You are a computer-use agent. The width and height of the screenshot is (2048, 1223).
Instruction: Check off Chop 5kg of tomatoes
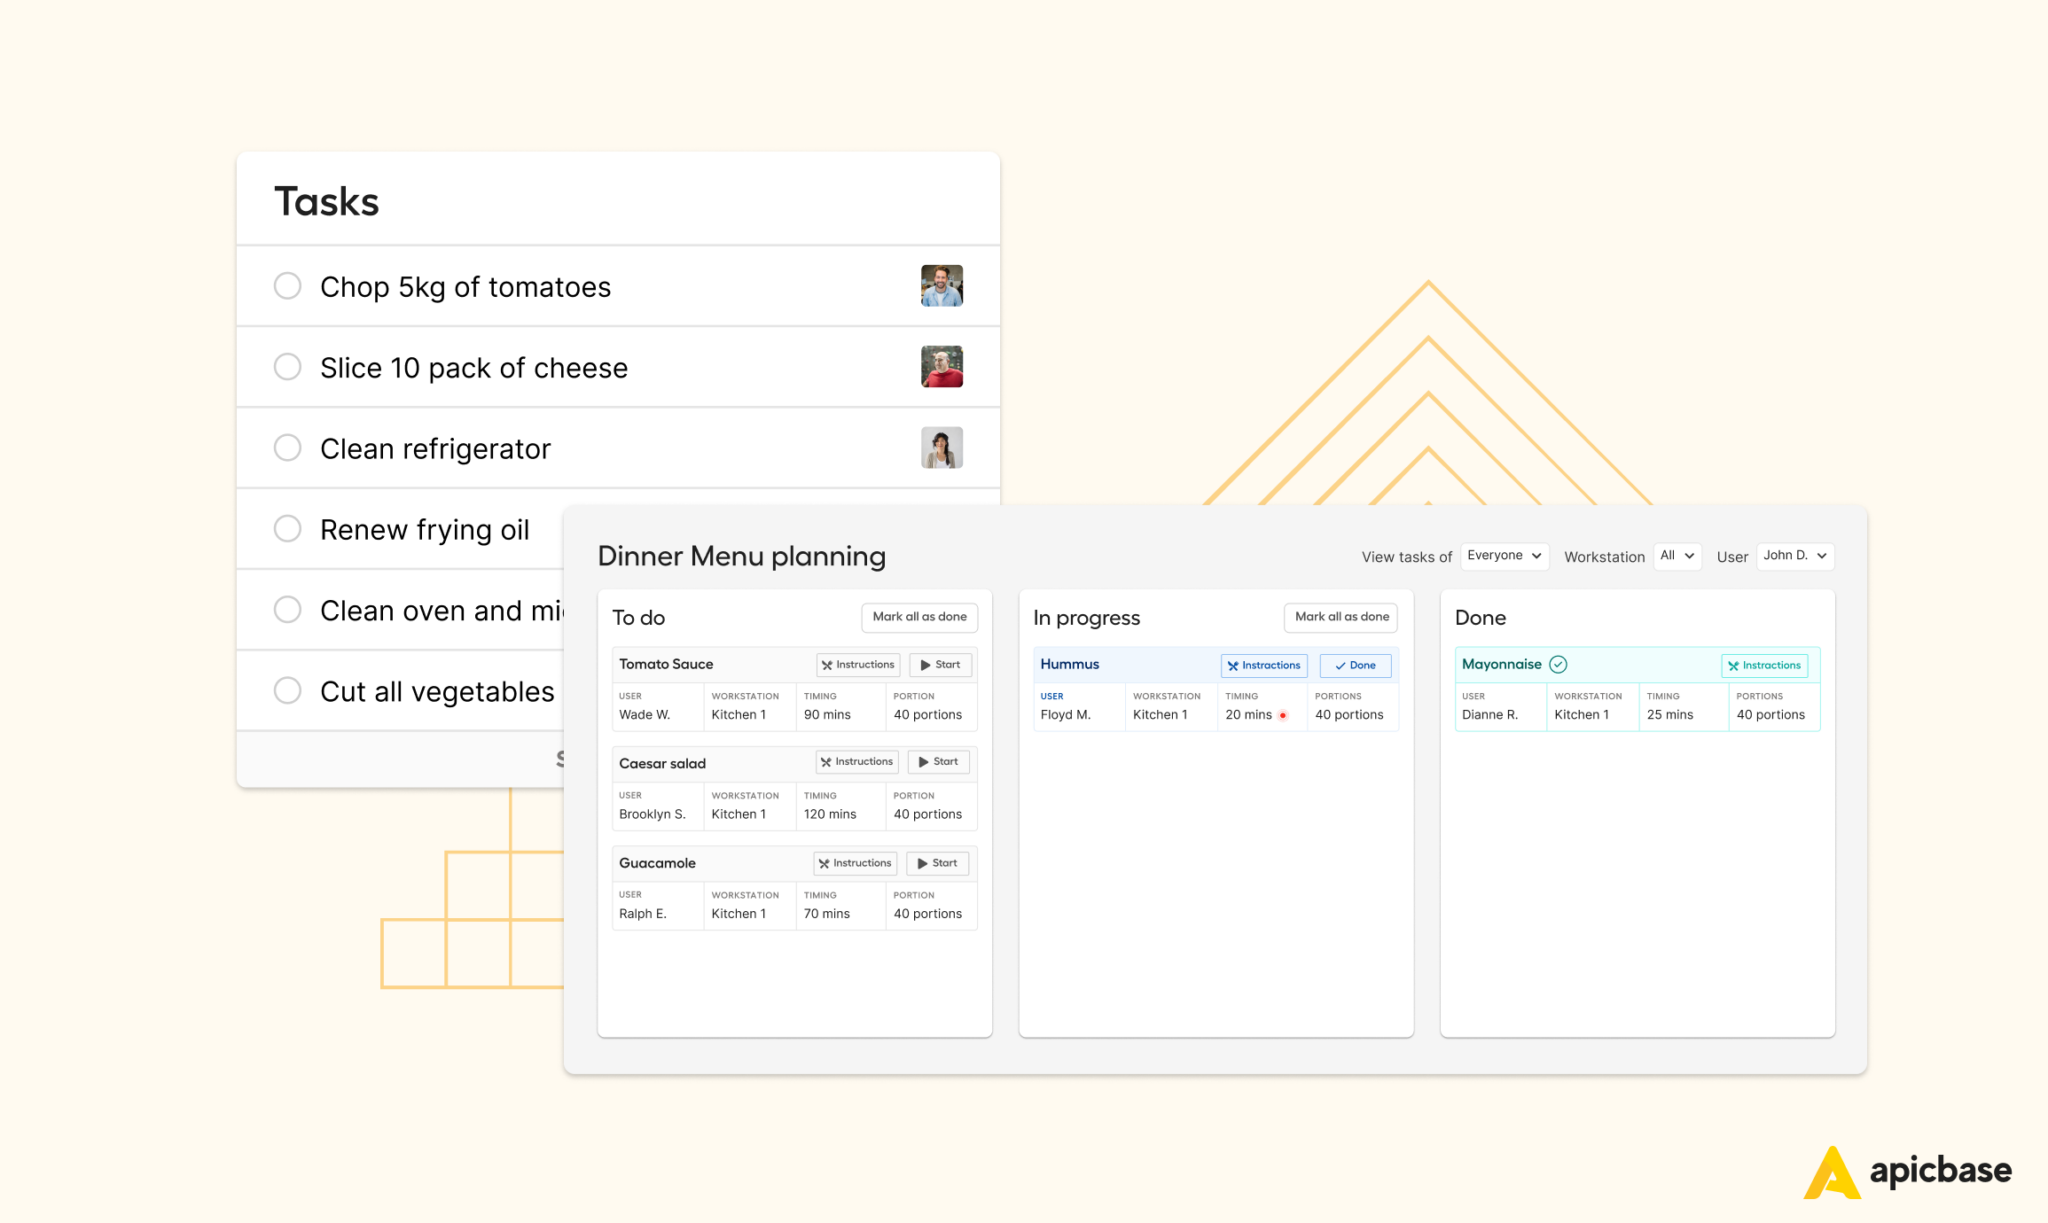(x=287, y=286)
